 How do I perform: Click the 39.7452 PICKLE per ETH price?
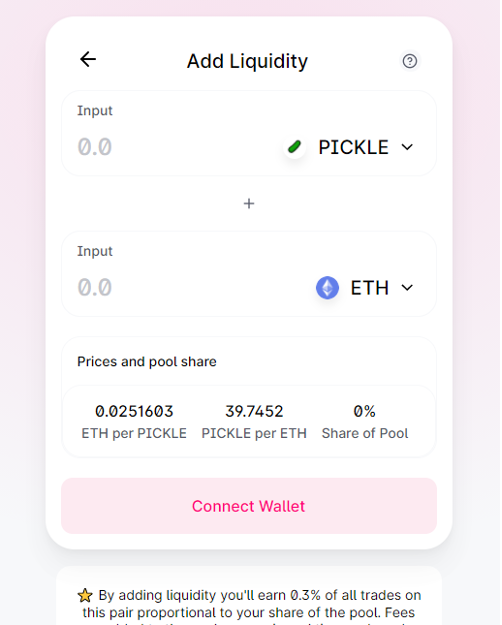[254, 412]
